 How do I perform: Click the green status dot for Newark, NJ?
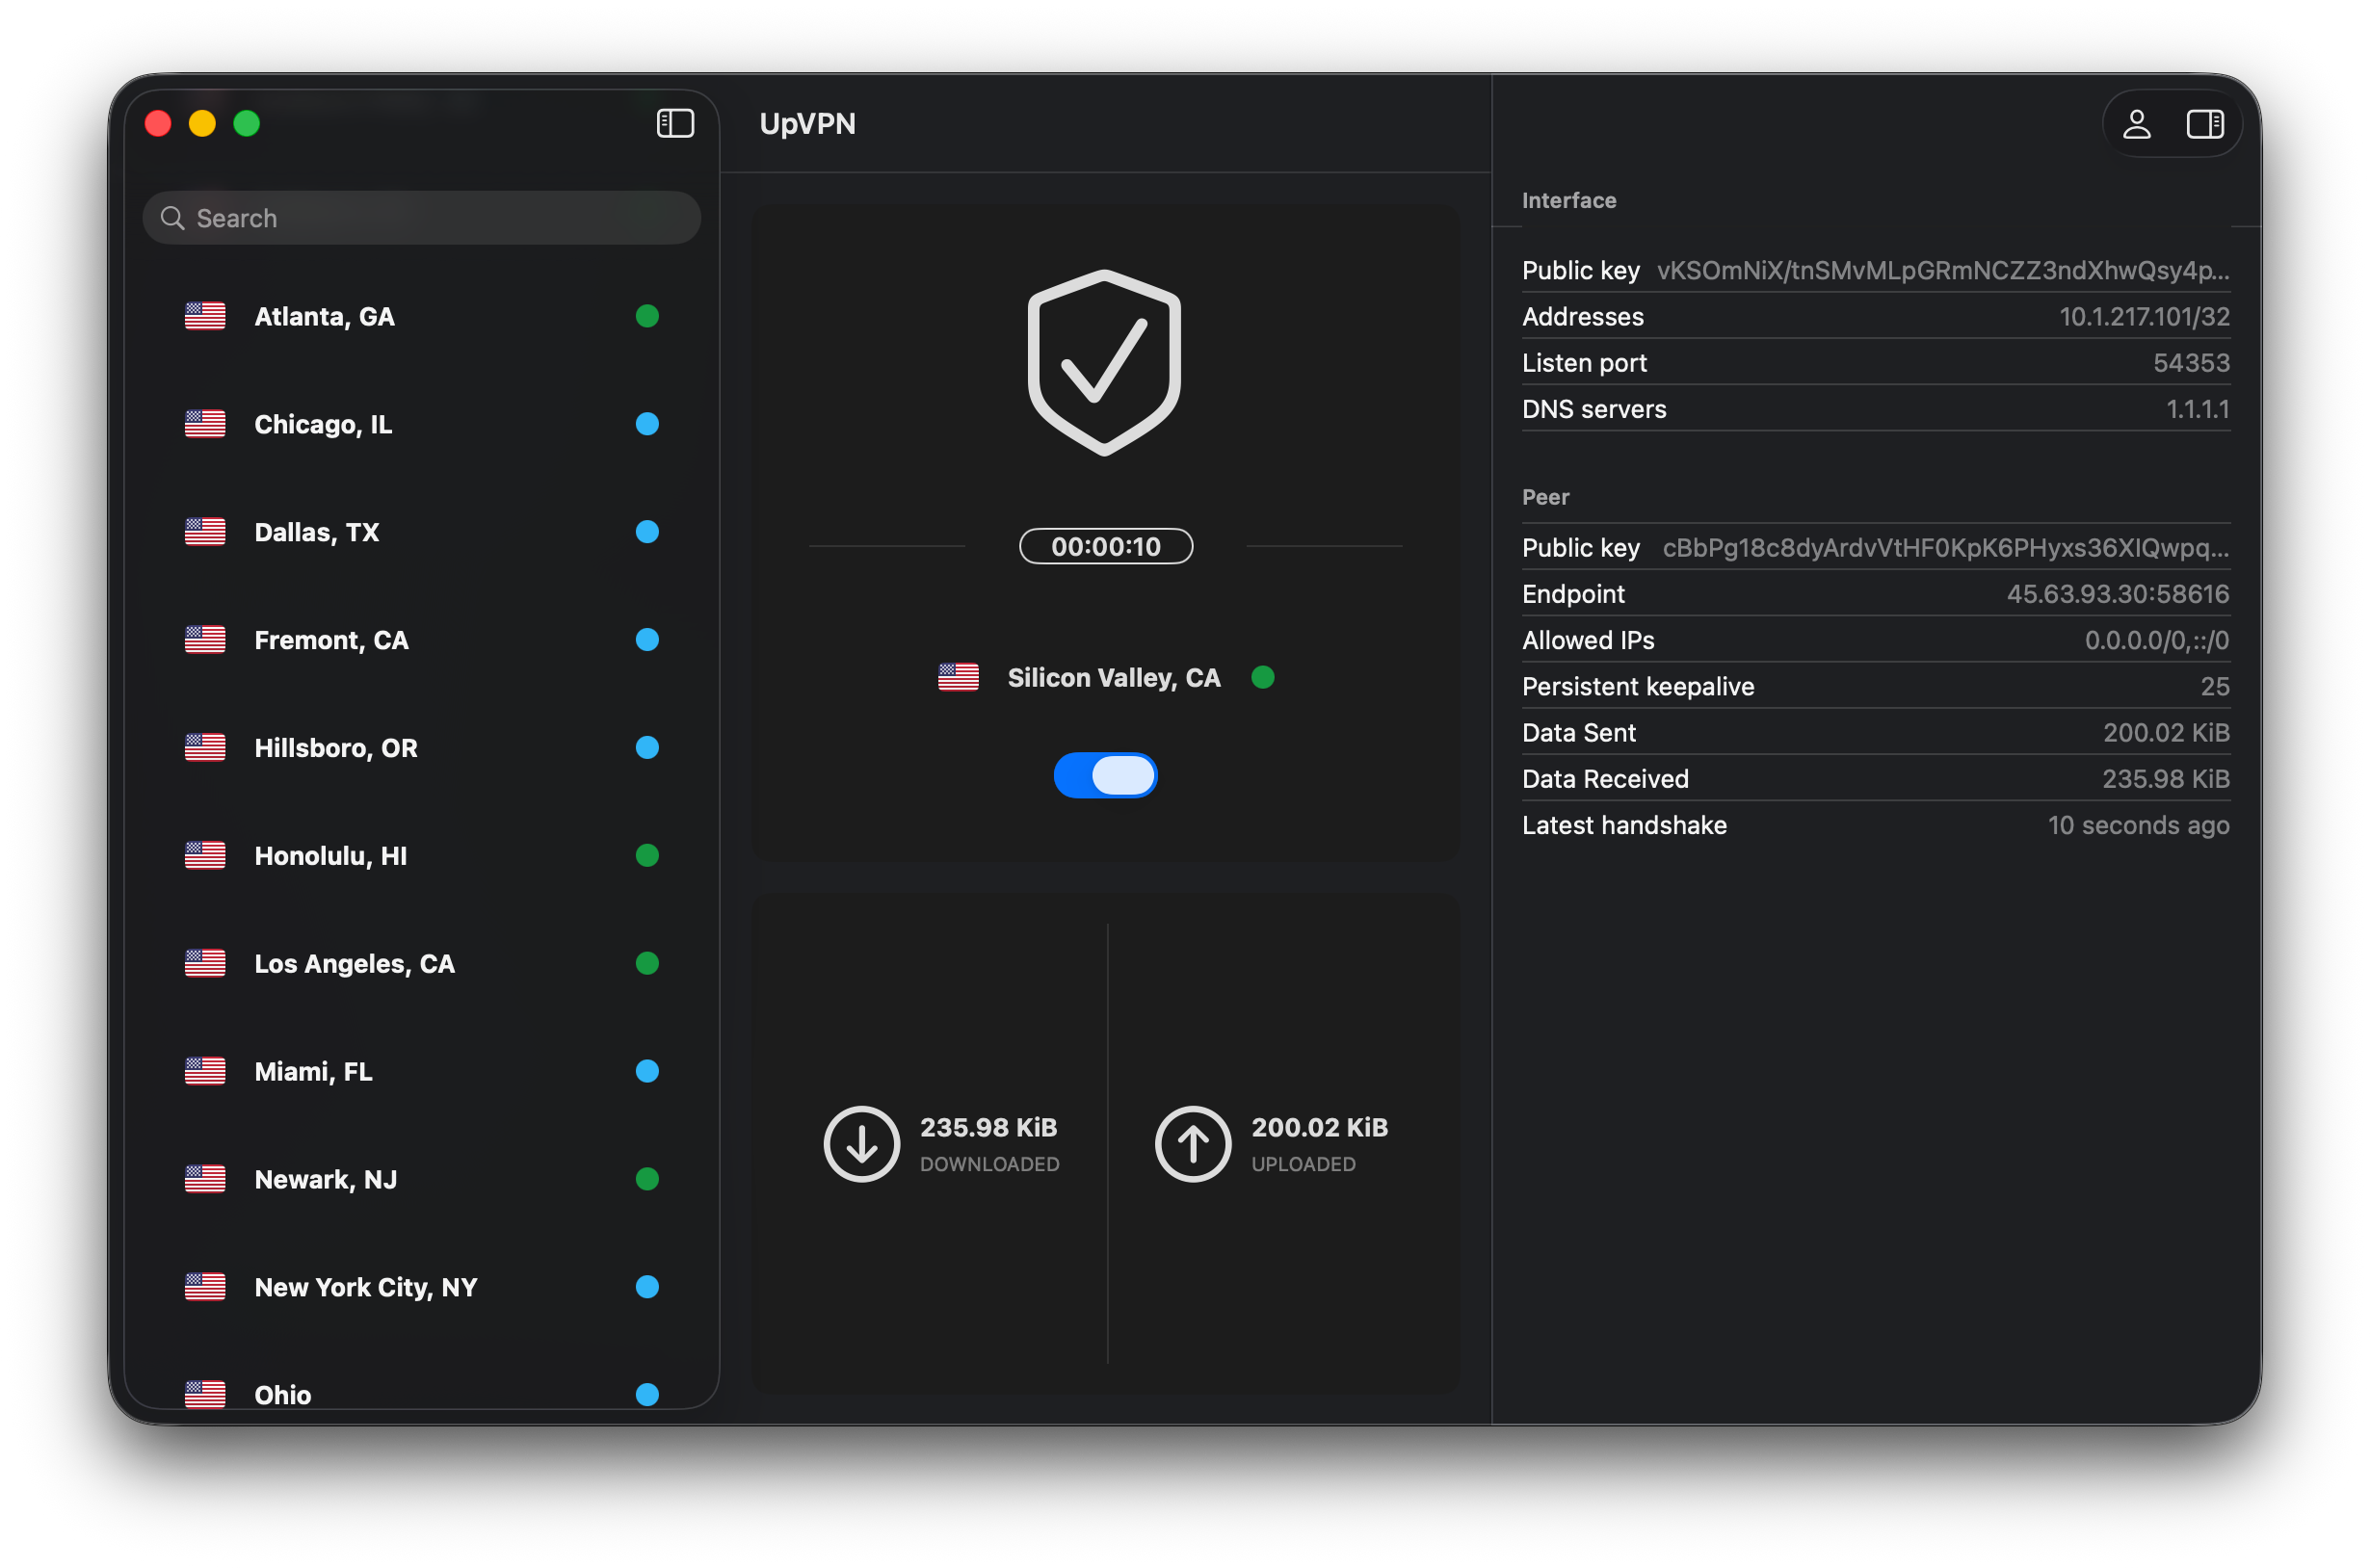pyautogui.click(x=647, y=1180)
